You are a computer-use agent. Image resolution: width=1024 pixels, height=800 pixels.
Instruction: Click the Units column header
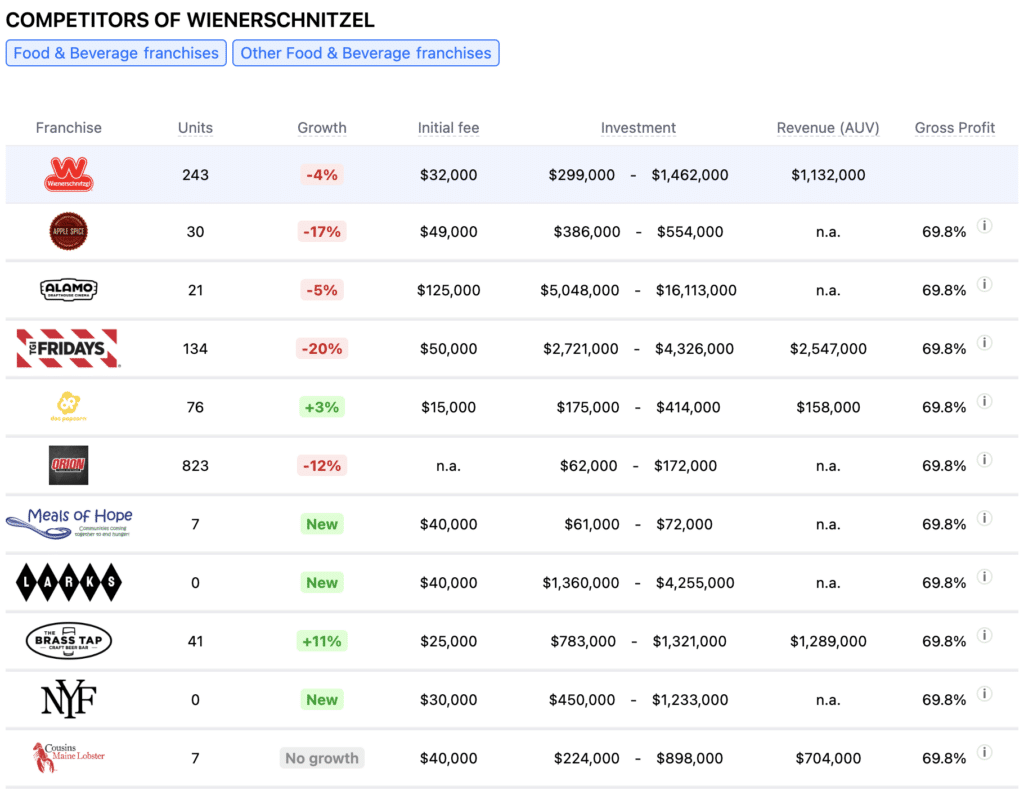pyautogui.click(x=195, y=127)
